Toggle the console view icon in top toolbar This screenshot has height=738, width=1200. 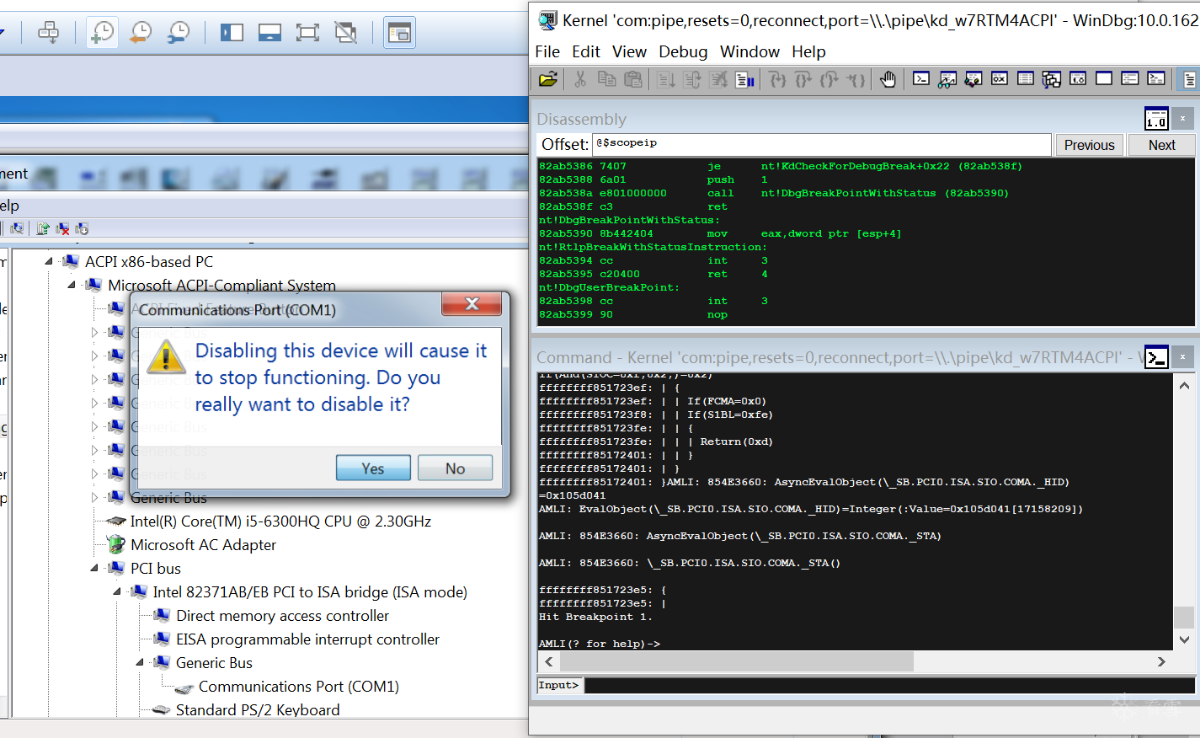[x=400, y=32]
